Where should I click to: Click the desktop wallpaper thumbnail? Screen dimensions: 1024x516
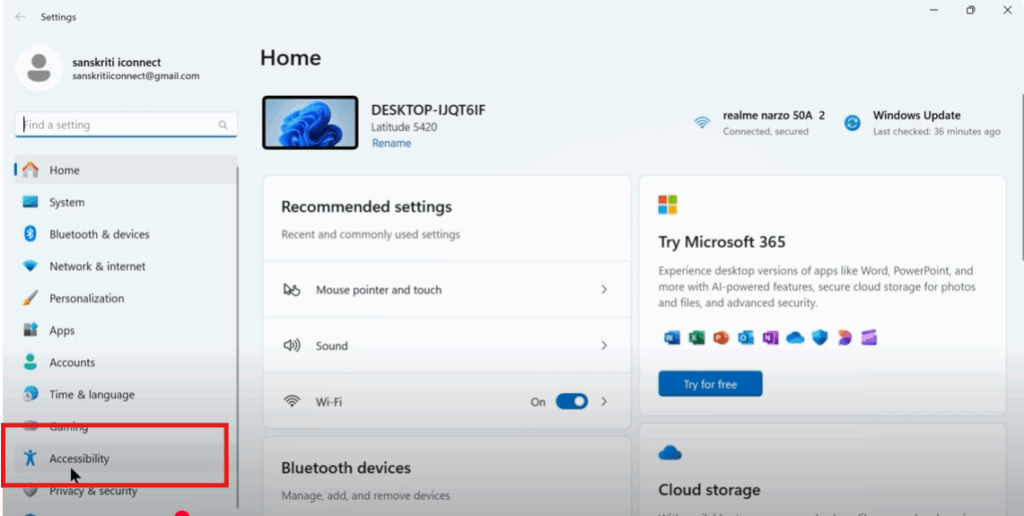(310, 123)
